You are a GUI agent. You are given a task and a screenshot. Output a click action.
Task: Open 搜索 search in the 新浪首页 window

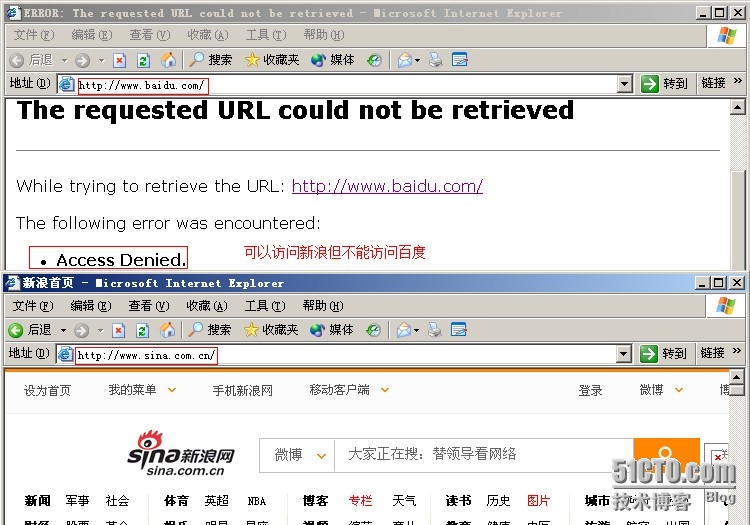pos(209,329)
